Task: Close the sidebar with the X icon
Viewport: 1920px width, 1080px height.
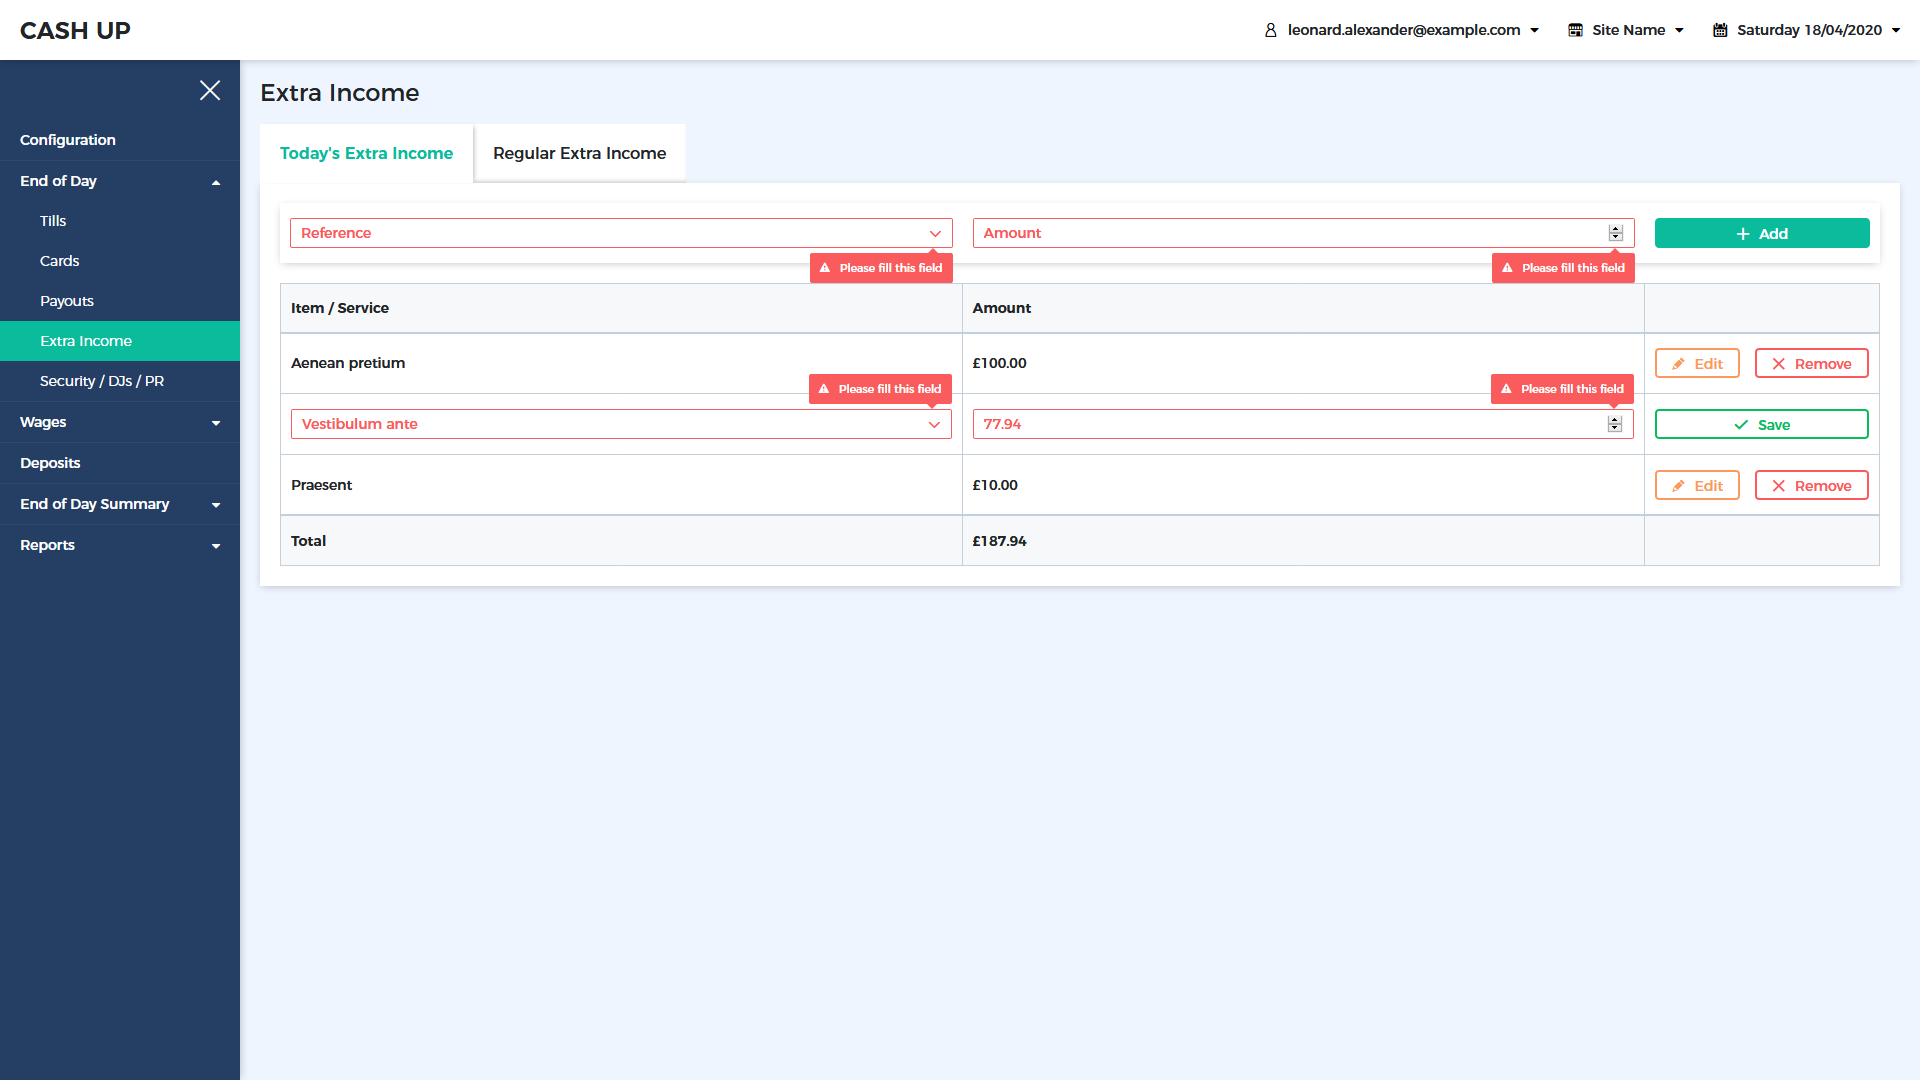Action: coord(210,91)
